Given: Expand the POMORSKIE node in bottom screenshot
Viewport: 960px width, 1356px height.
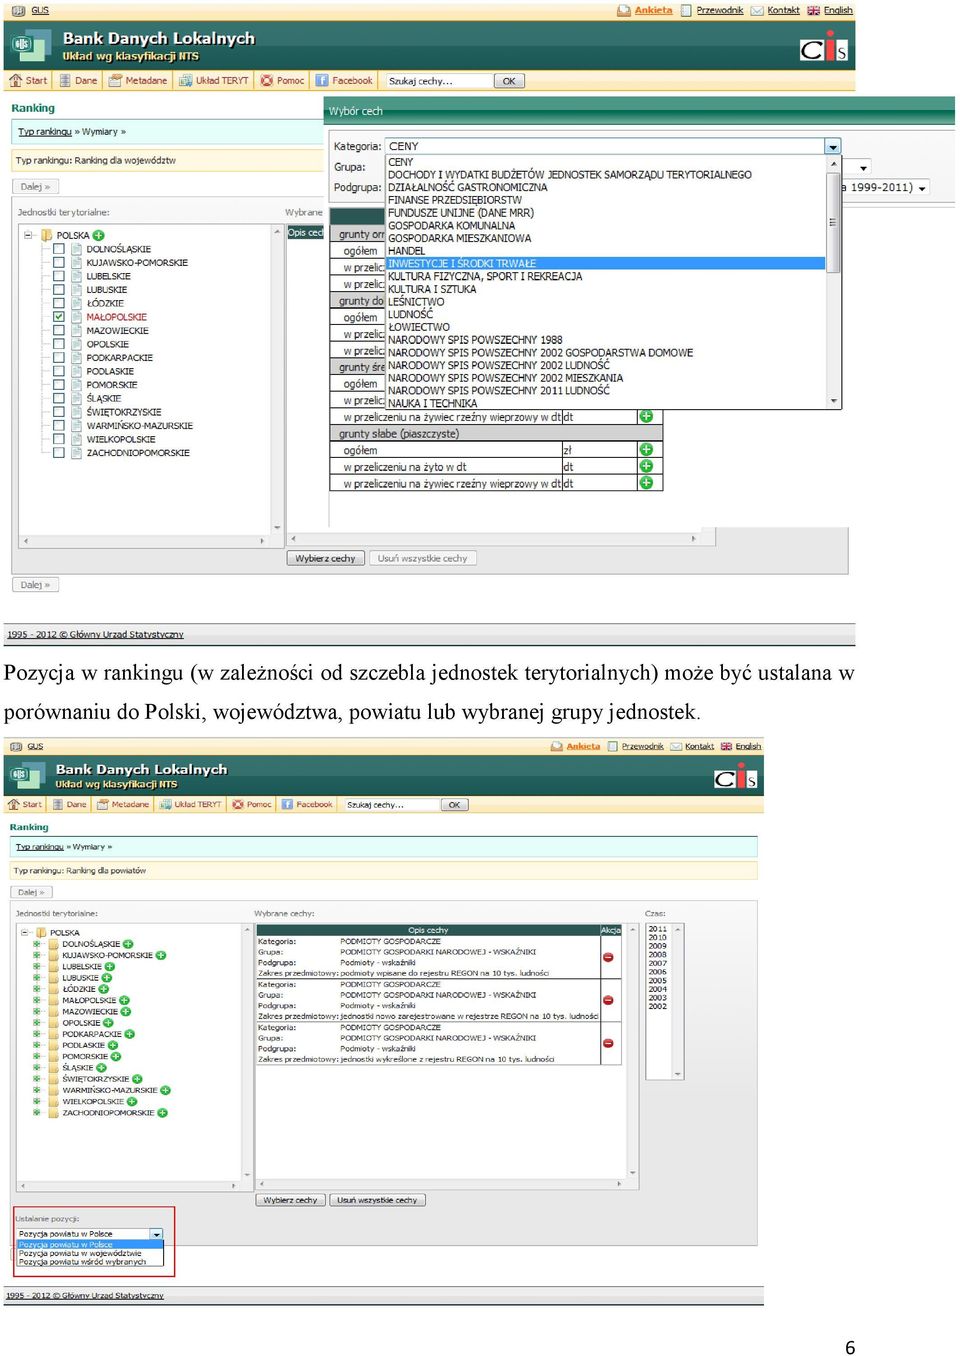Looking at the screenshot, I should click(x=37, y=1056).
